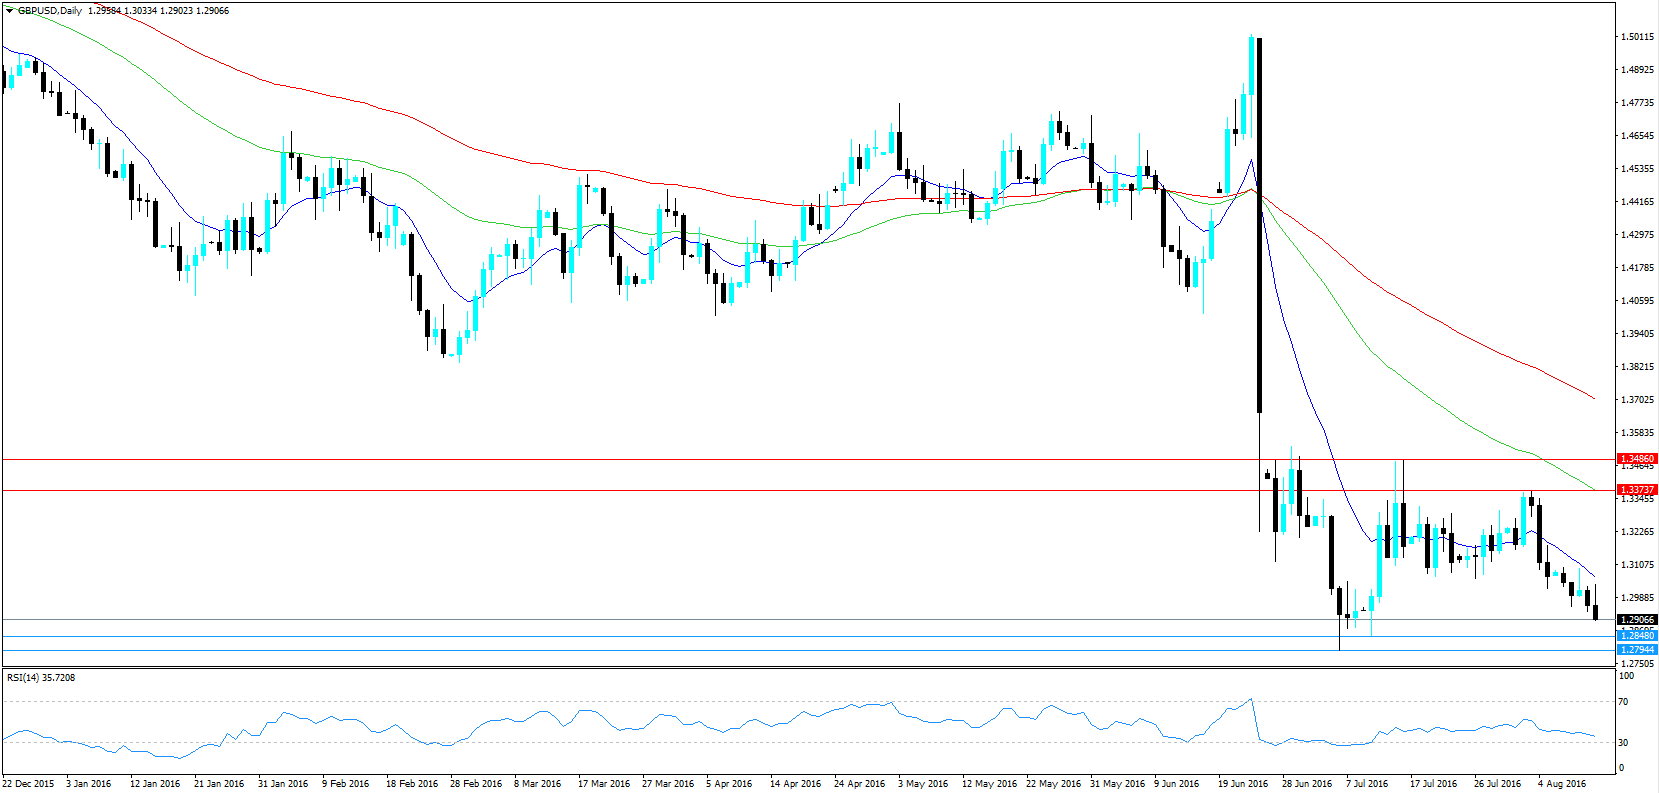Click the 8 Mar 2016 date label
This screenshot has width=1659, height=793.
pos(538,784)
